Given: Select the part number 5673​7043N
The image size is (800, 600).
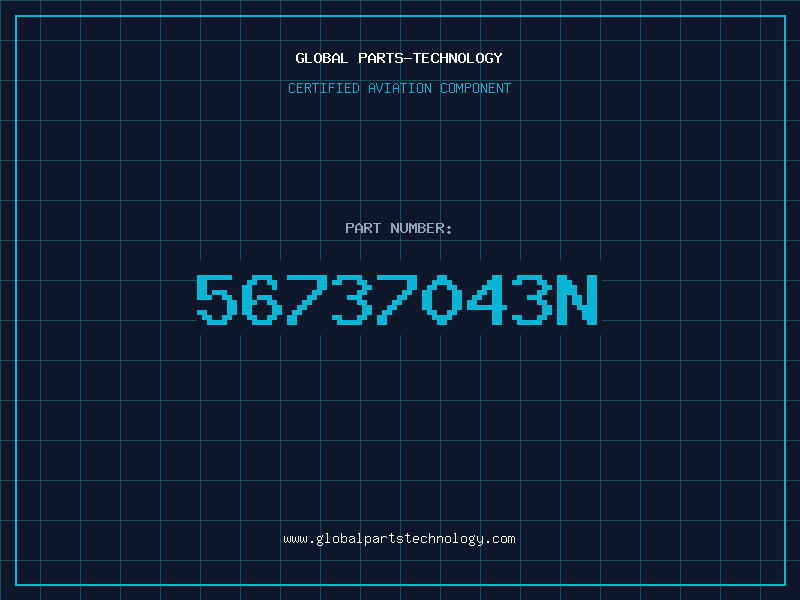Looking at the screenshot, I should point(397,299).
